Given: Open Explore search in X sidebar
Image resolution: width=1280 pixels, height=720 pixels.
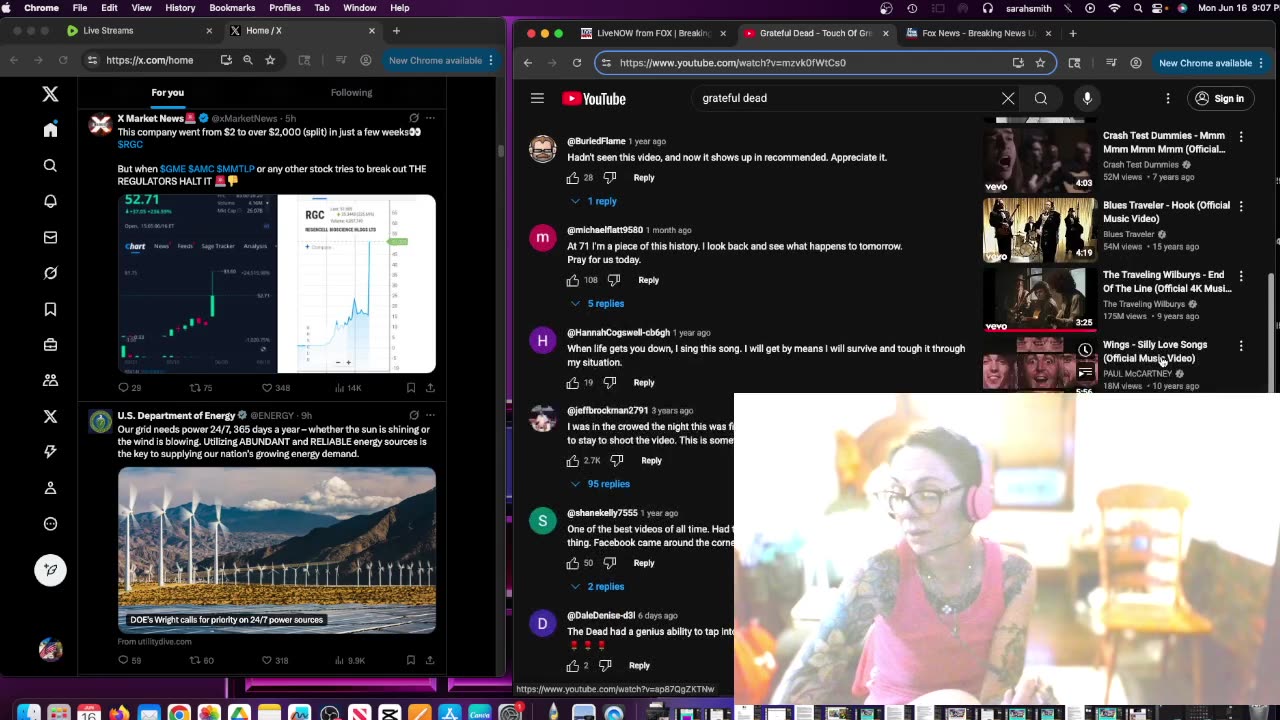Looking at the screenshot, I should coord(50,166).
